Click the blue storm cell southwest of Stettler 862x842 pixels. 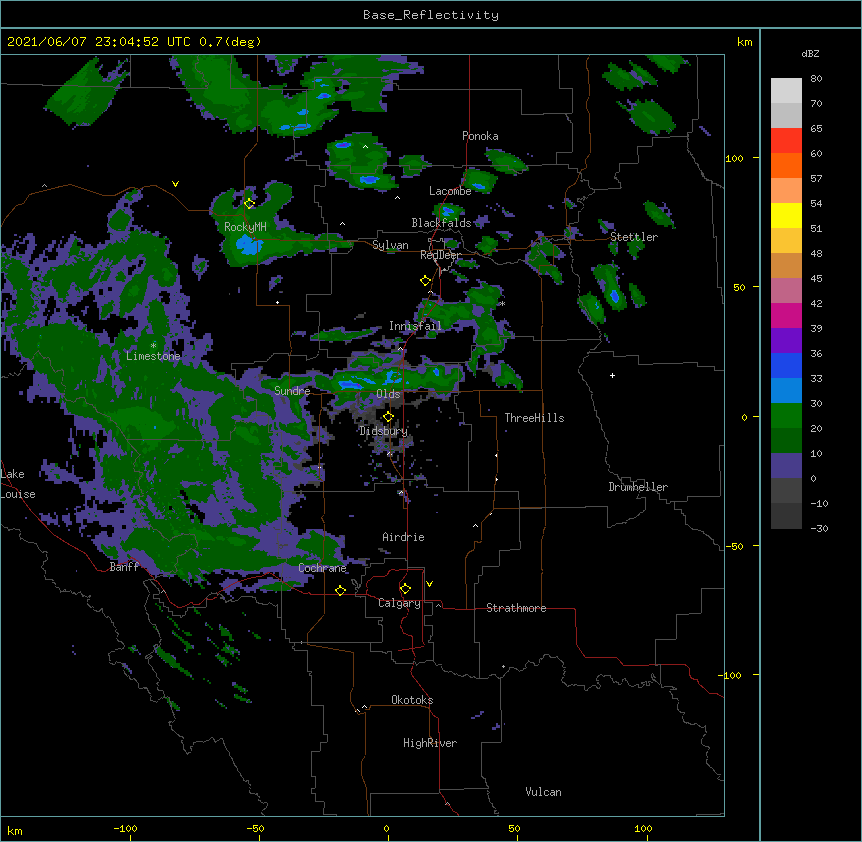tap(615, 297)
